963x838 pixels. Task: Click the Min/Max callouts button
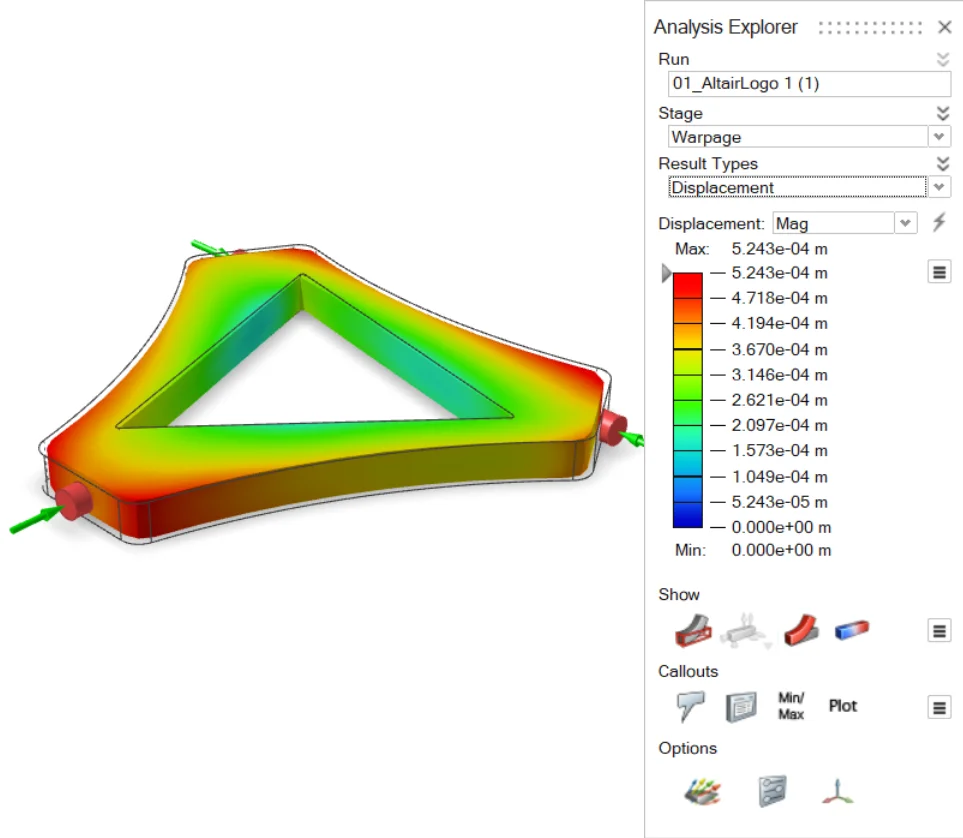[791, 706]
